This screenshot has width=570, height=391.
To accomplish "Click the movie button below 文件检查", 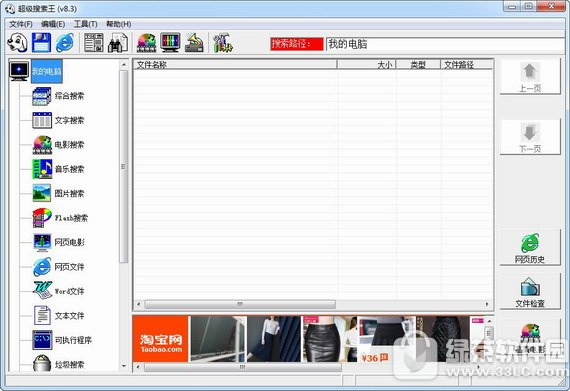I will [x=530, y=336].
